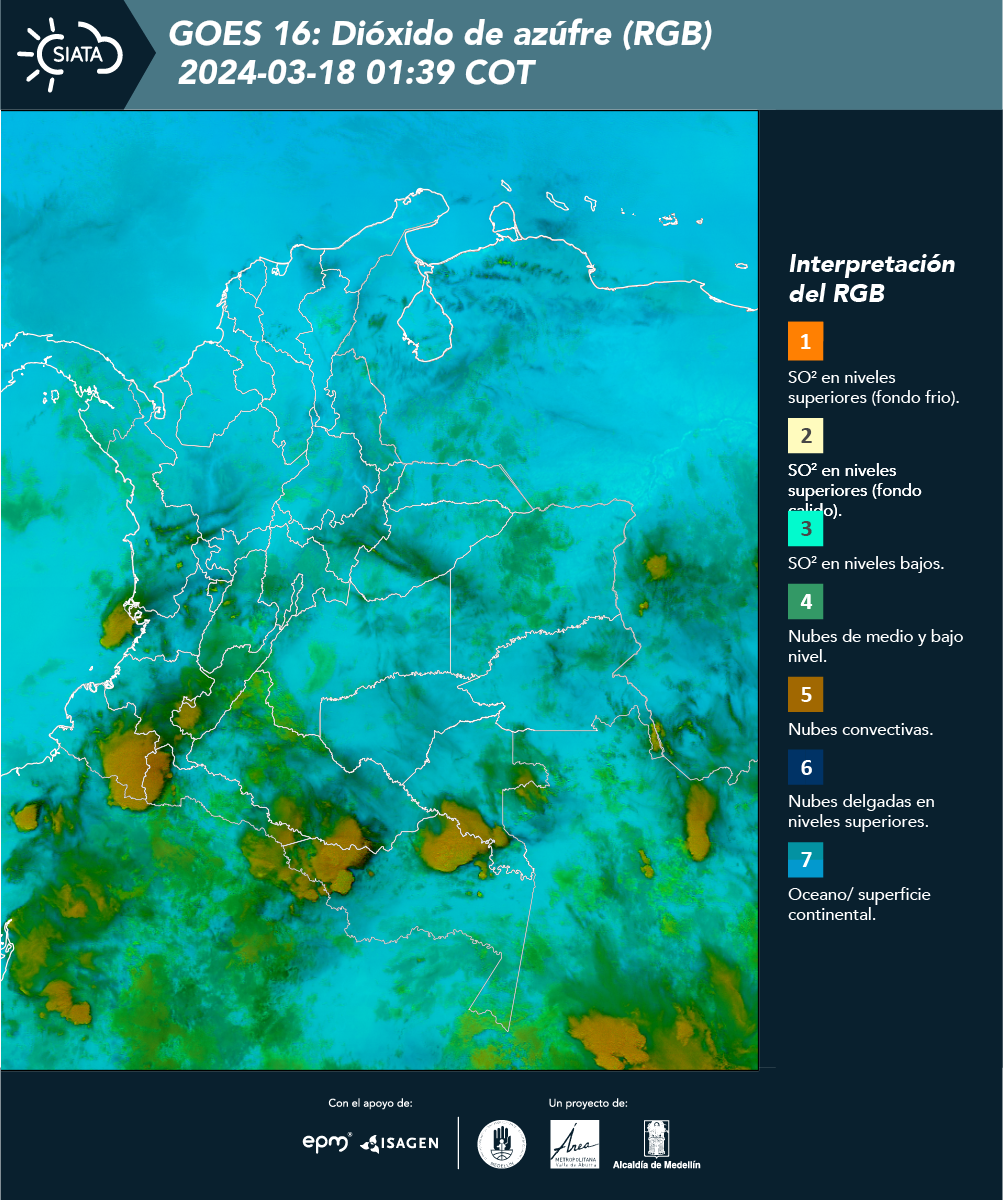Click the label 'SO² en niveles superiores (fondo frio).'
This screenshot has height=1200, width=1003.
(874, 387)
